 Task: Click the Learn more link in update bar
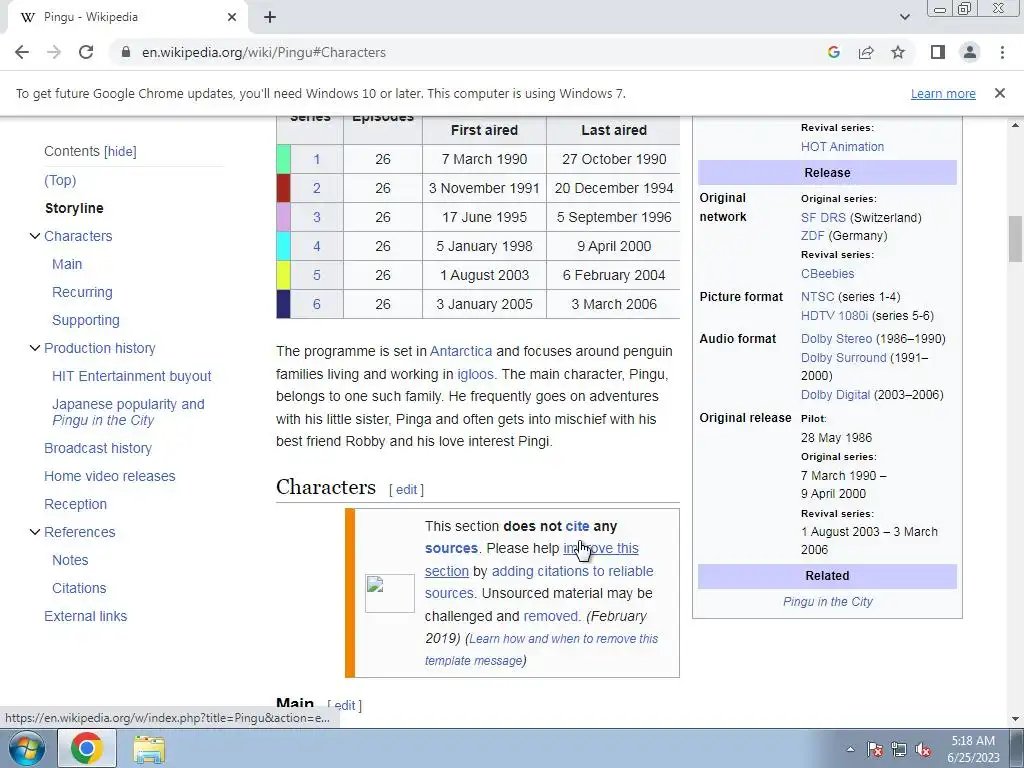tap(943, 93)
